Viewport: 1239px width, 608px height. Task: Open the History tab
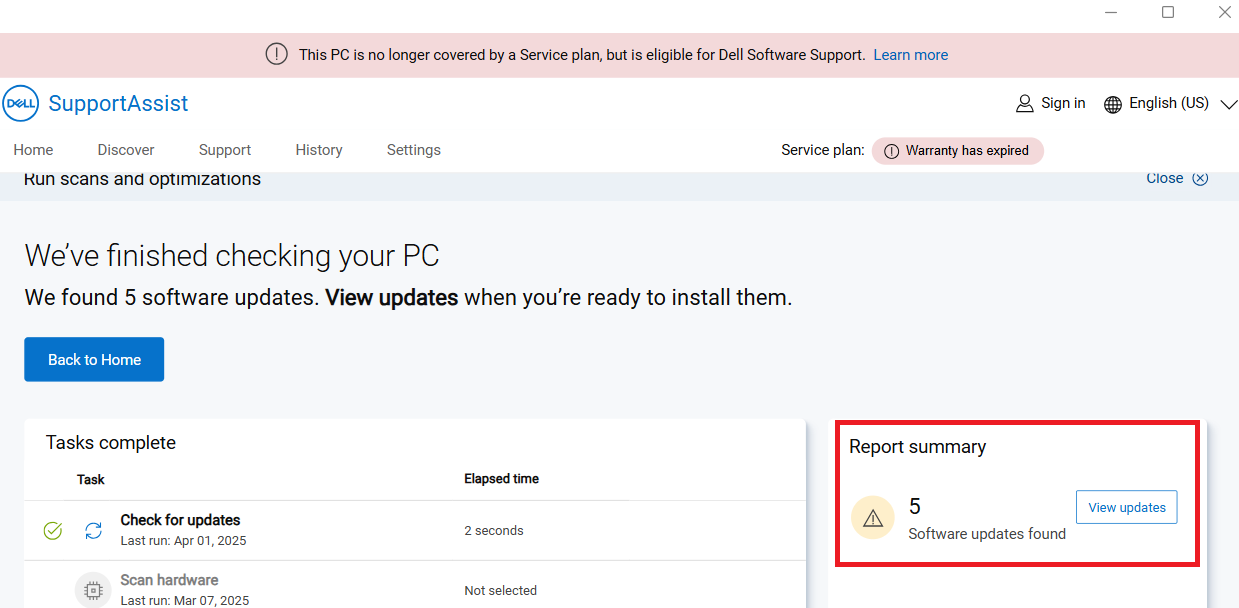(x=319, y=150)
